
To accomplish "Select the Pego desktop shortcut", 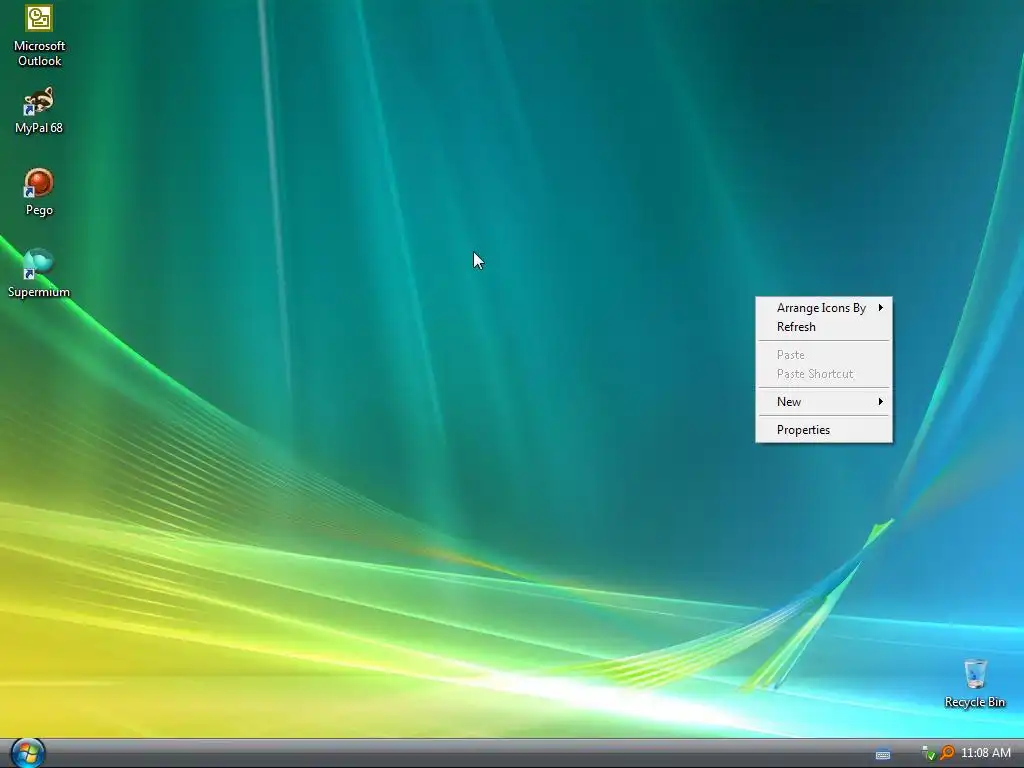I will point(39,192).
